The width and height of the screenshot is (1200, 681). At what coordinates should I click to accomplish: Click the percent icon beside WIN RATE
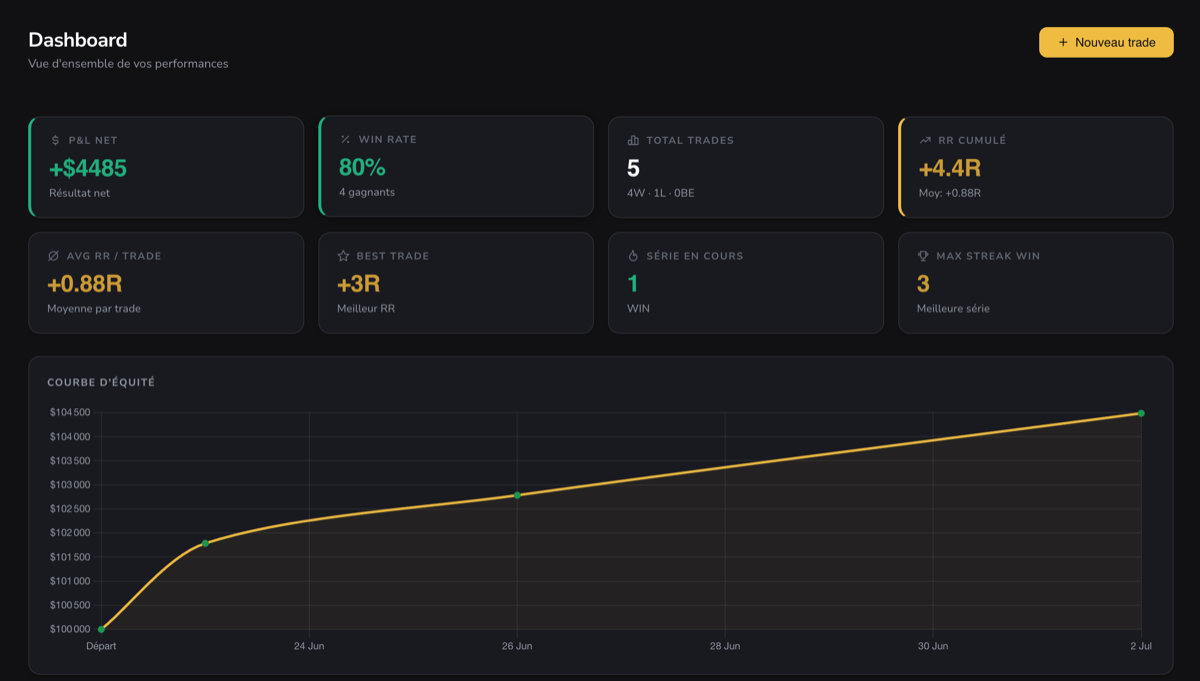tap(345, 139)
